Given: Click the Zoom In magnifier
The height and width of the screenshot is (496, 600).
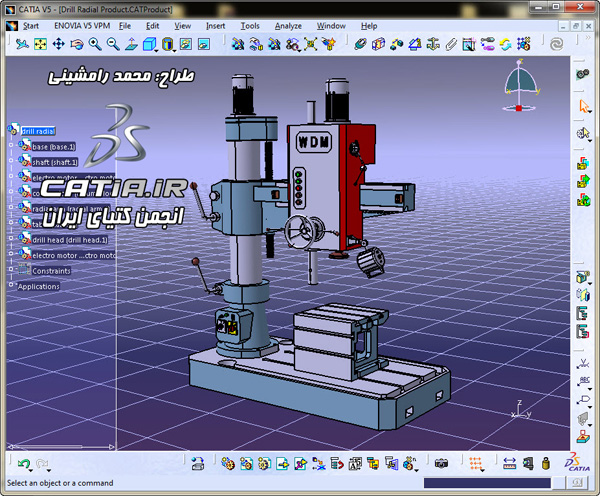Looking at the screenshot, I should point(95,44).
